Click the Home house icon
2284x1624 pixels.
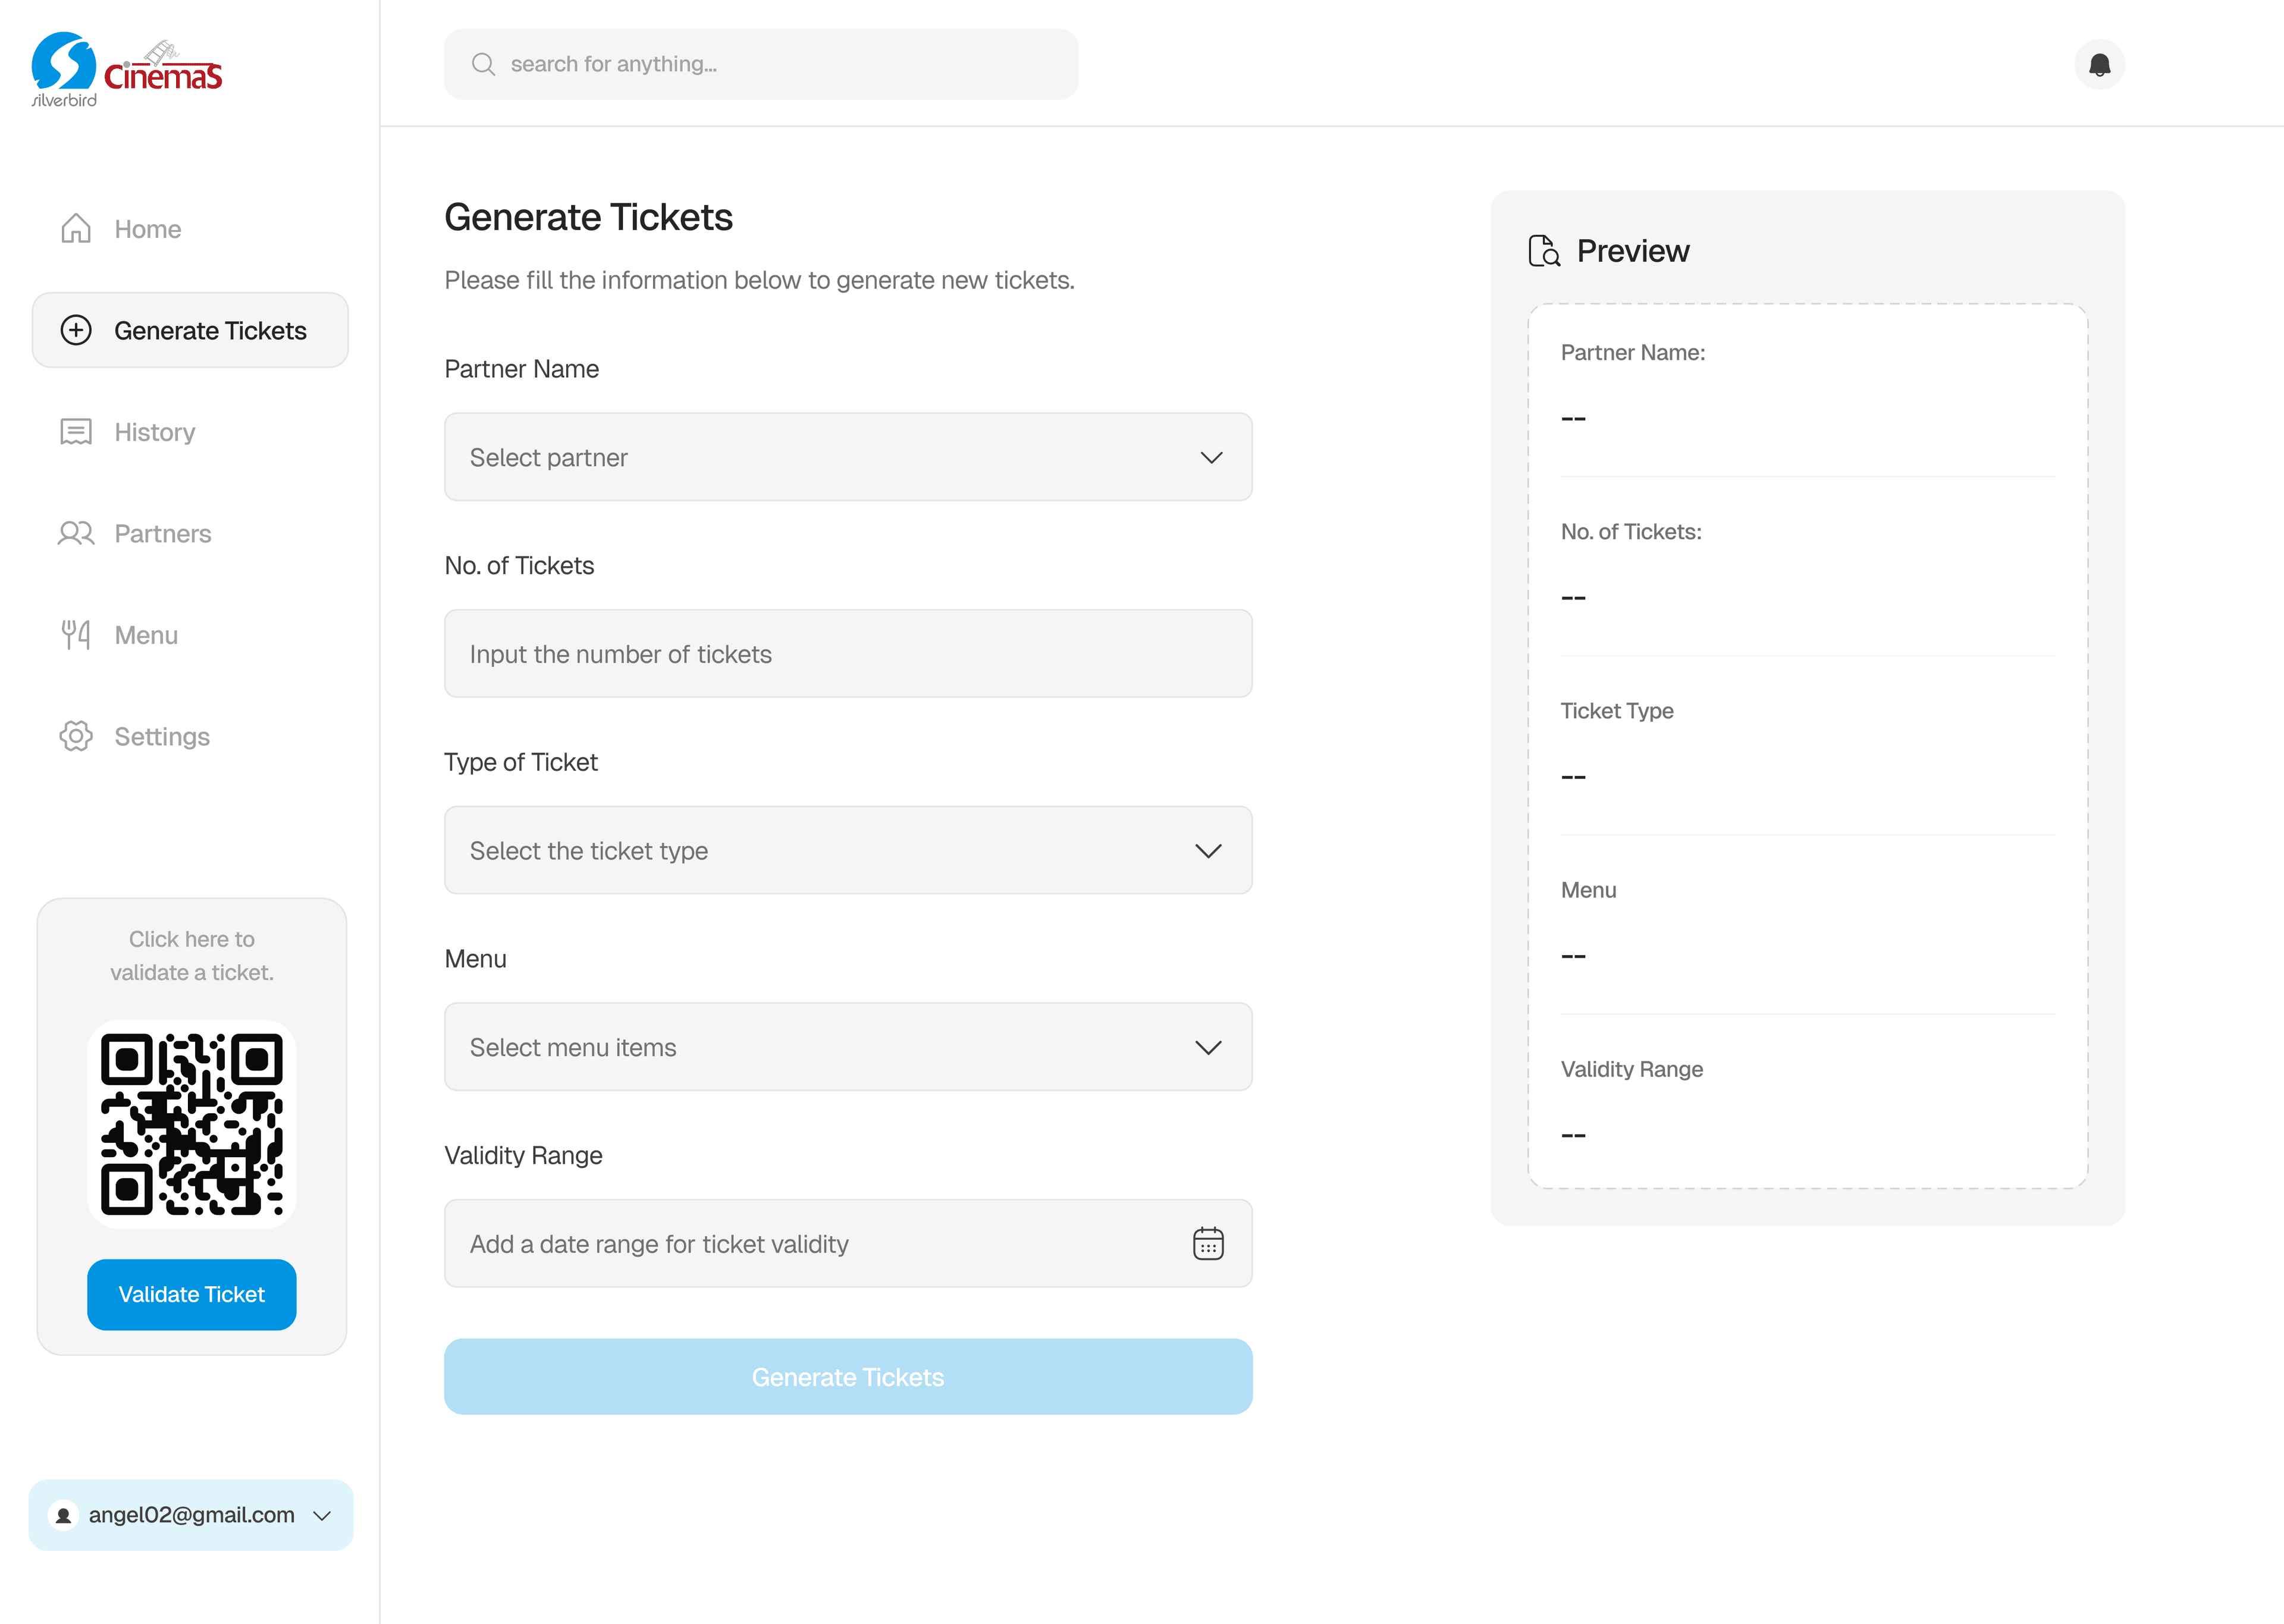pos(76,229)
